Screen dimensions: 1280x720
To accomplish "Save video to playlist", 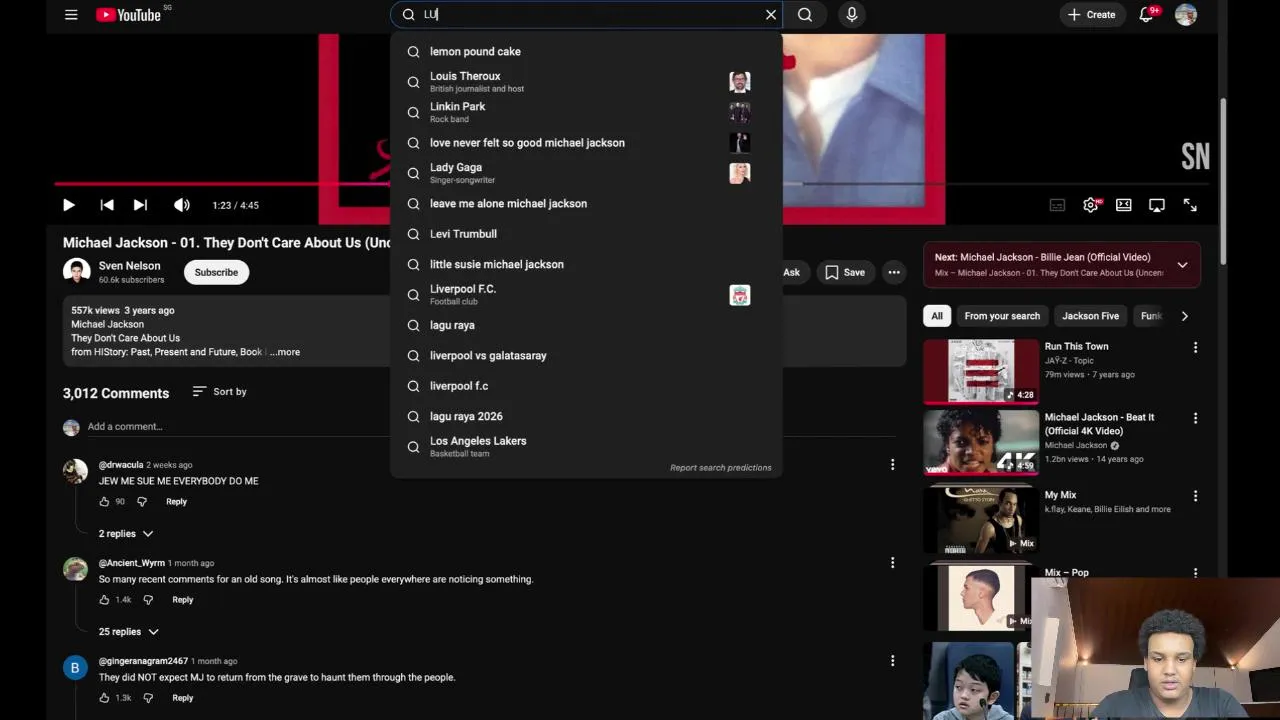I will 844,272.
